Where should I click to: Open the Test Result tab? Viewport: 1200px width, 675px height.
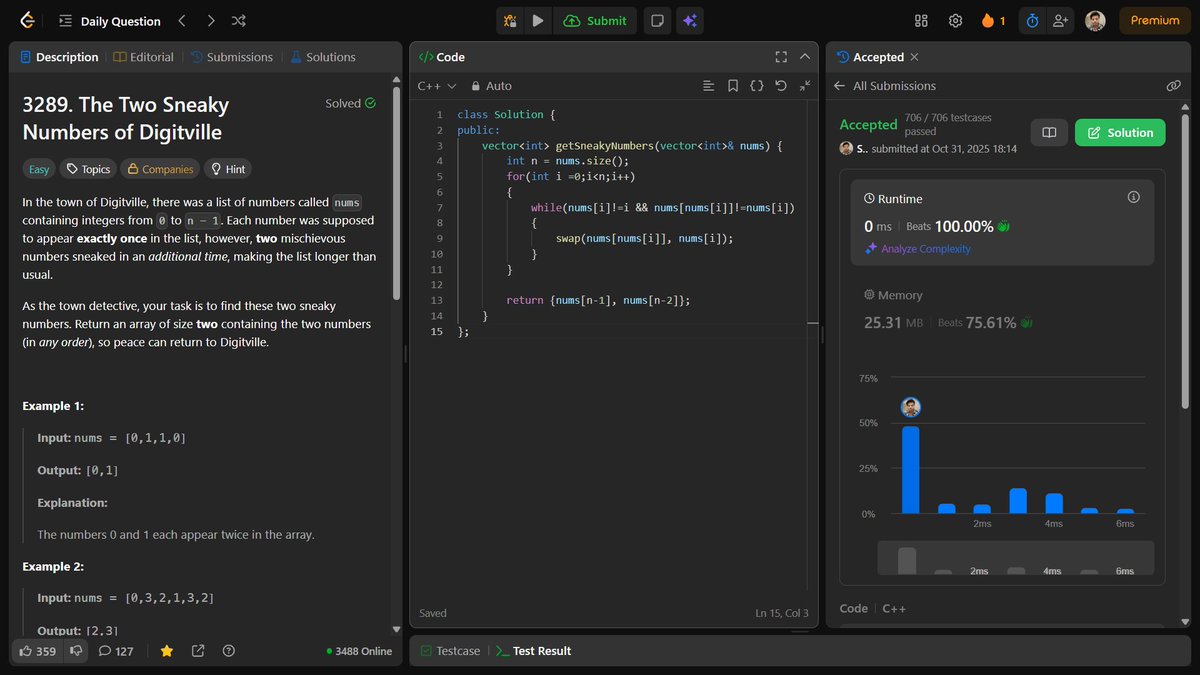534,651
